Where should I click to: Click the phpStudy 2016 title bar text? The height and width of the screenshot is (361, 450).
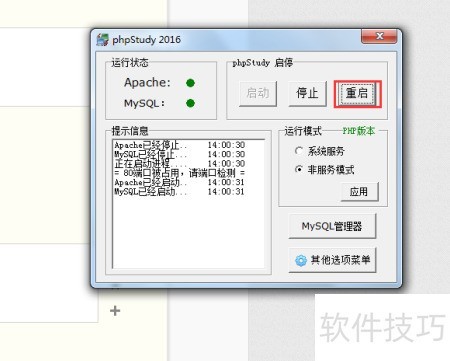point(147,40)
